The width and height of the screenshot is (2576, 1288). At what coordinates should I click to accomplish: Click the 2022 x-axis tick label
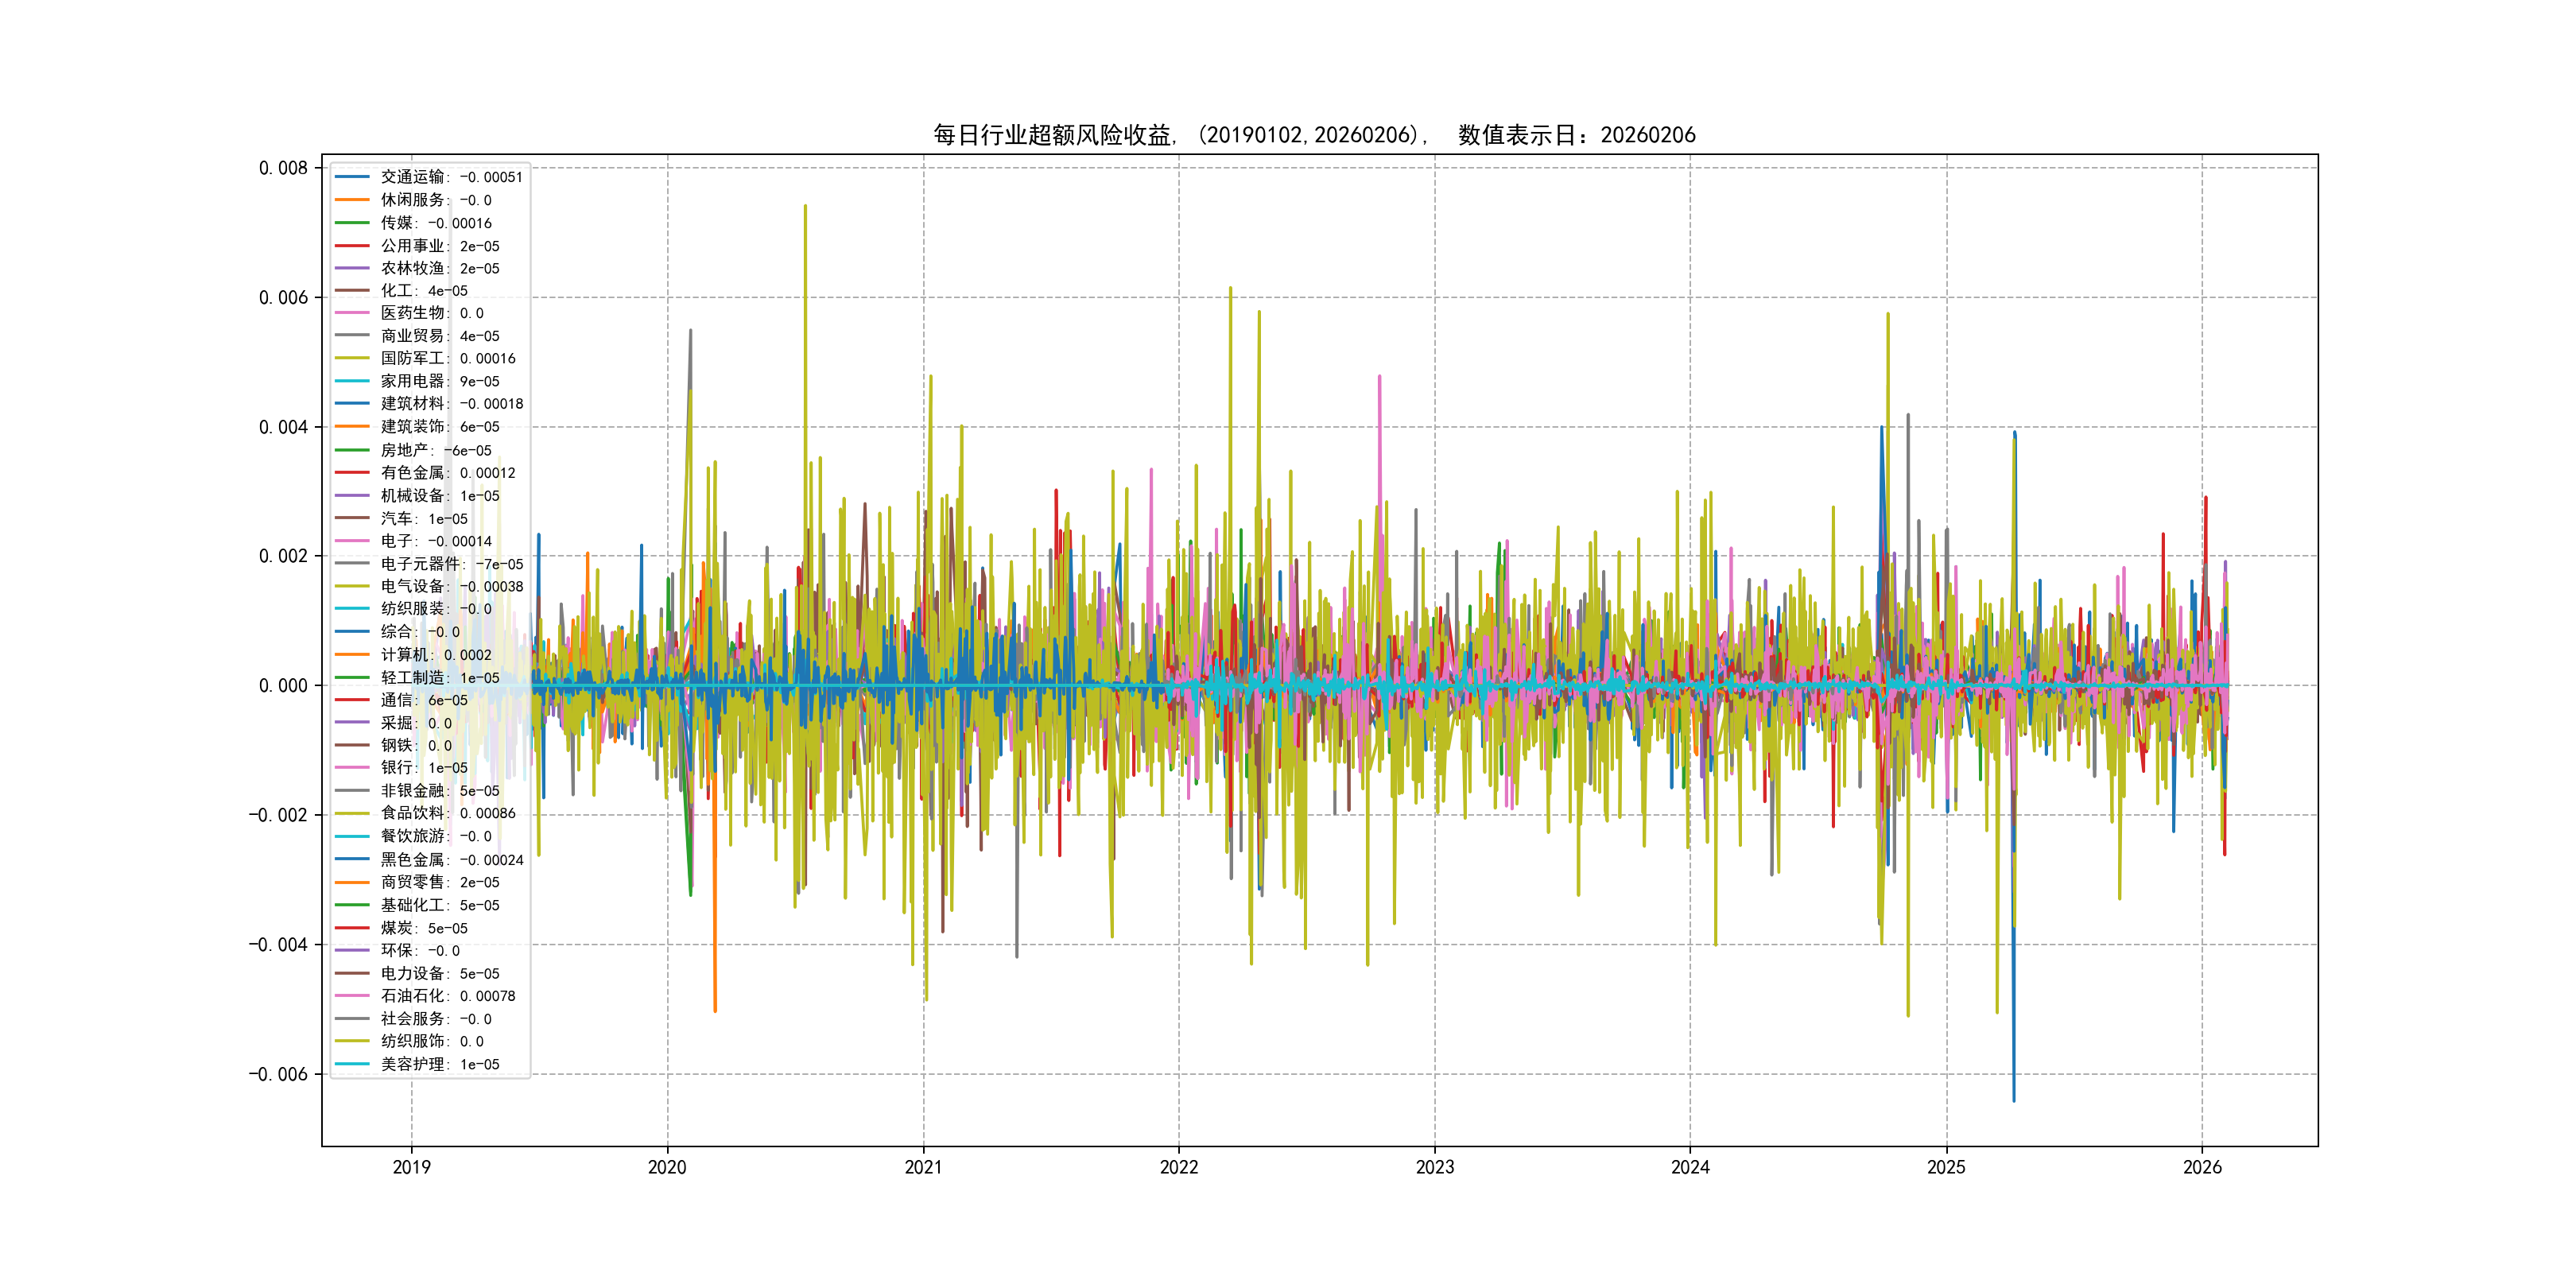click(x=1178, y=1167)
